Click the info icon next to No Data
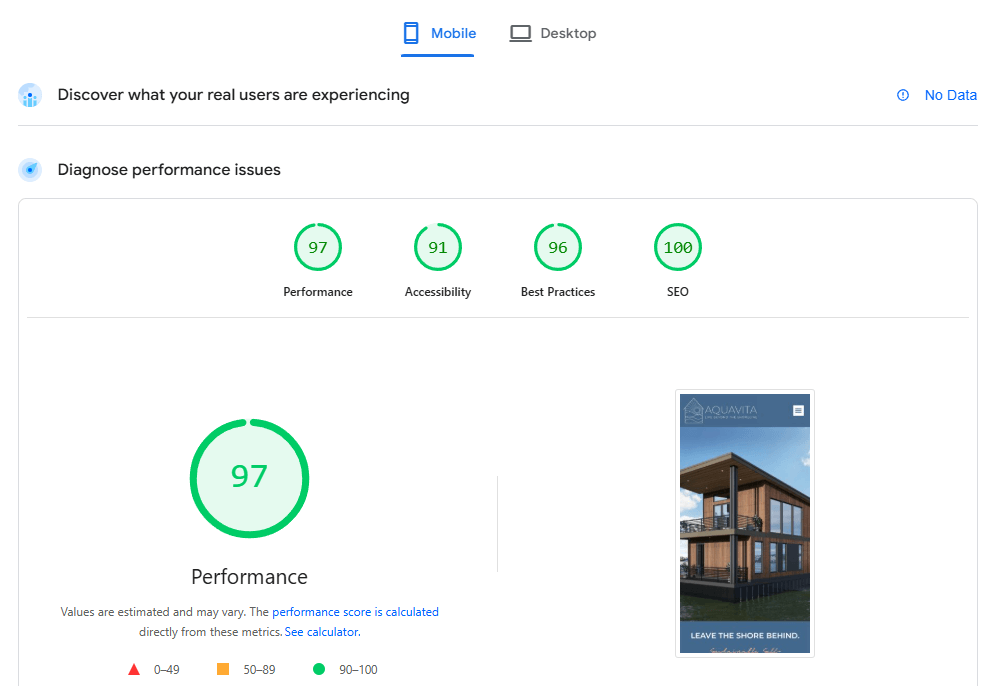 (x=903, y=95)
